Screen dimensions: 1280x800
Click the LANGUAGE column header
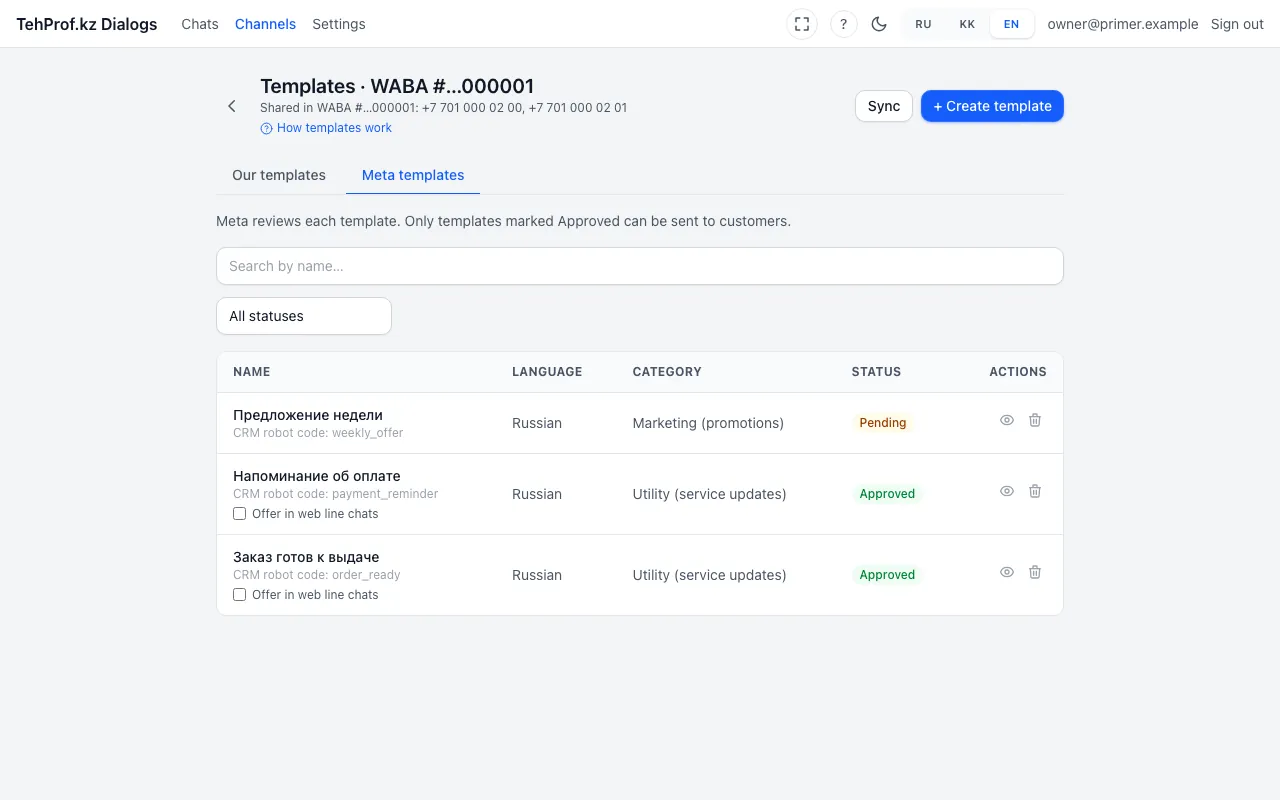click(x=547, y=372)
